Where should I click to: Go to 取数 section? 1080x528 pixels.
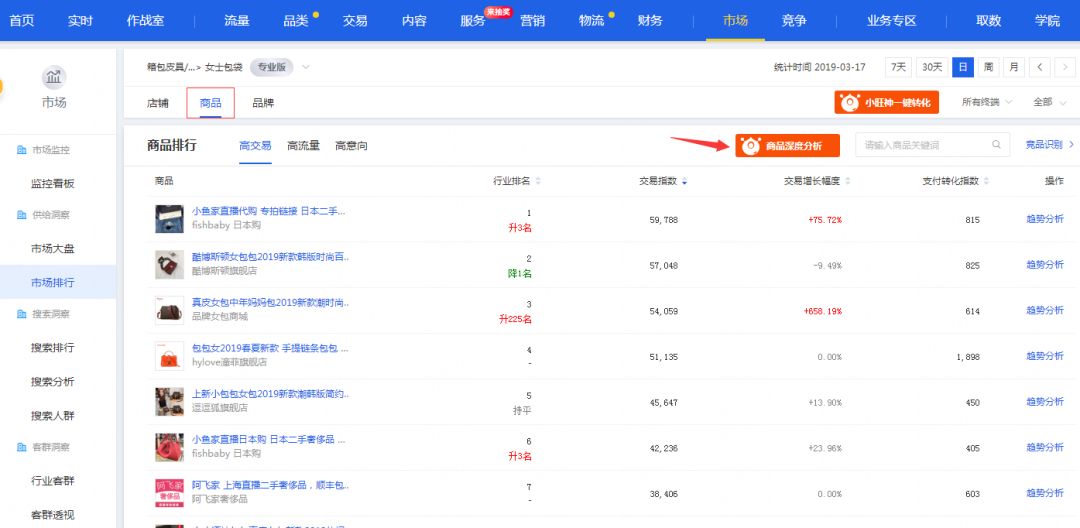tap(988, 20)
